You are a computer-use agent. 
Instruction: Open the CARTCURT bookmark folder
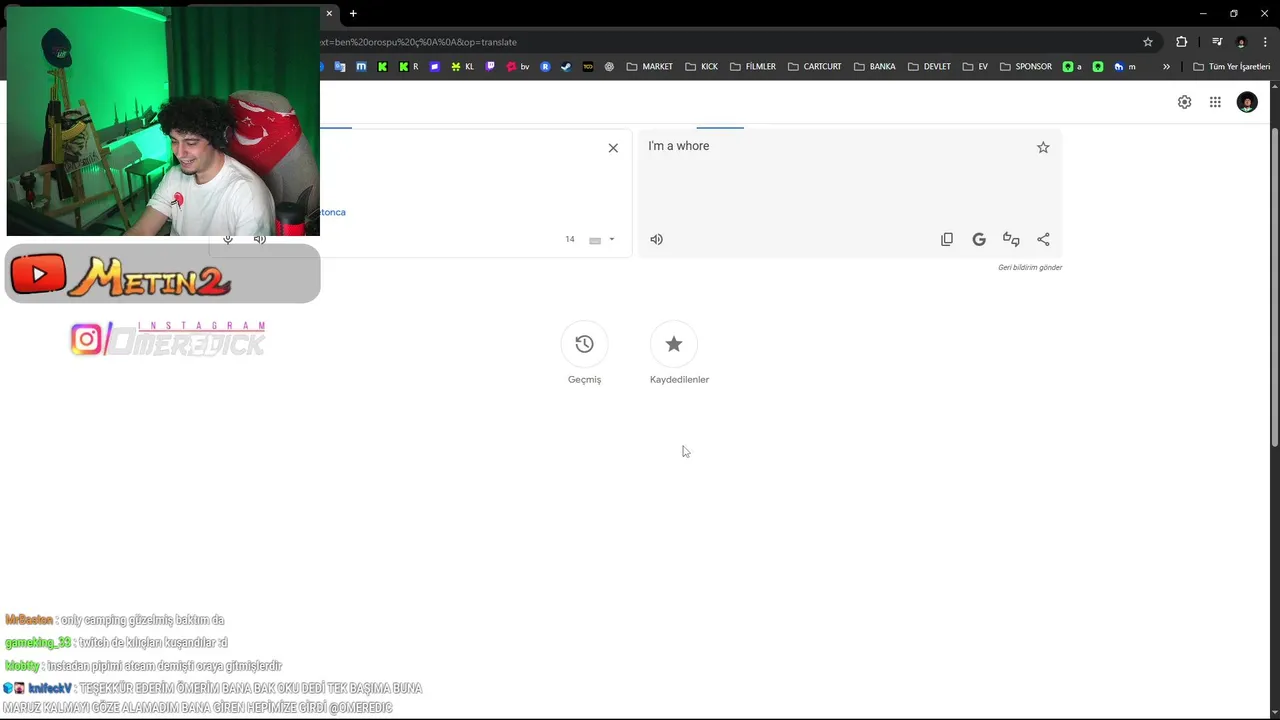(814, 67)
